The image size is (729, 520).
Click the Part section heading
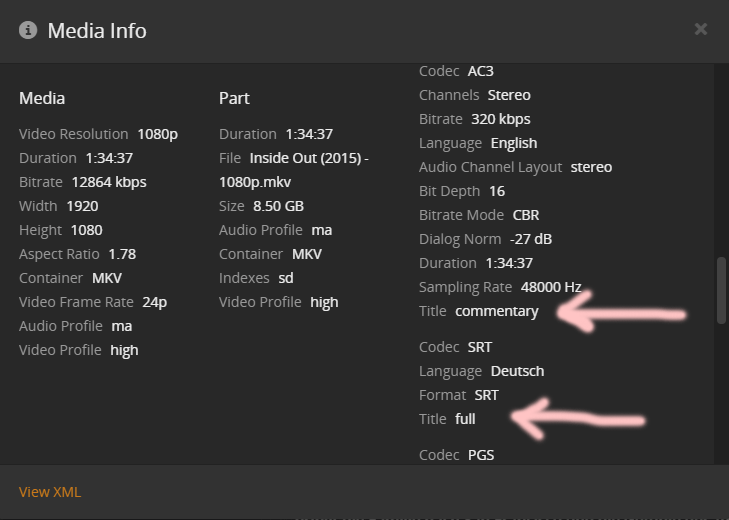coord(234,98)
